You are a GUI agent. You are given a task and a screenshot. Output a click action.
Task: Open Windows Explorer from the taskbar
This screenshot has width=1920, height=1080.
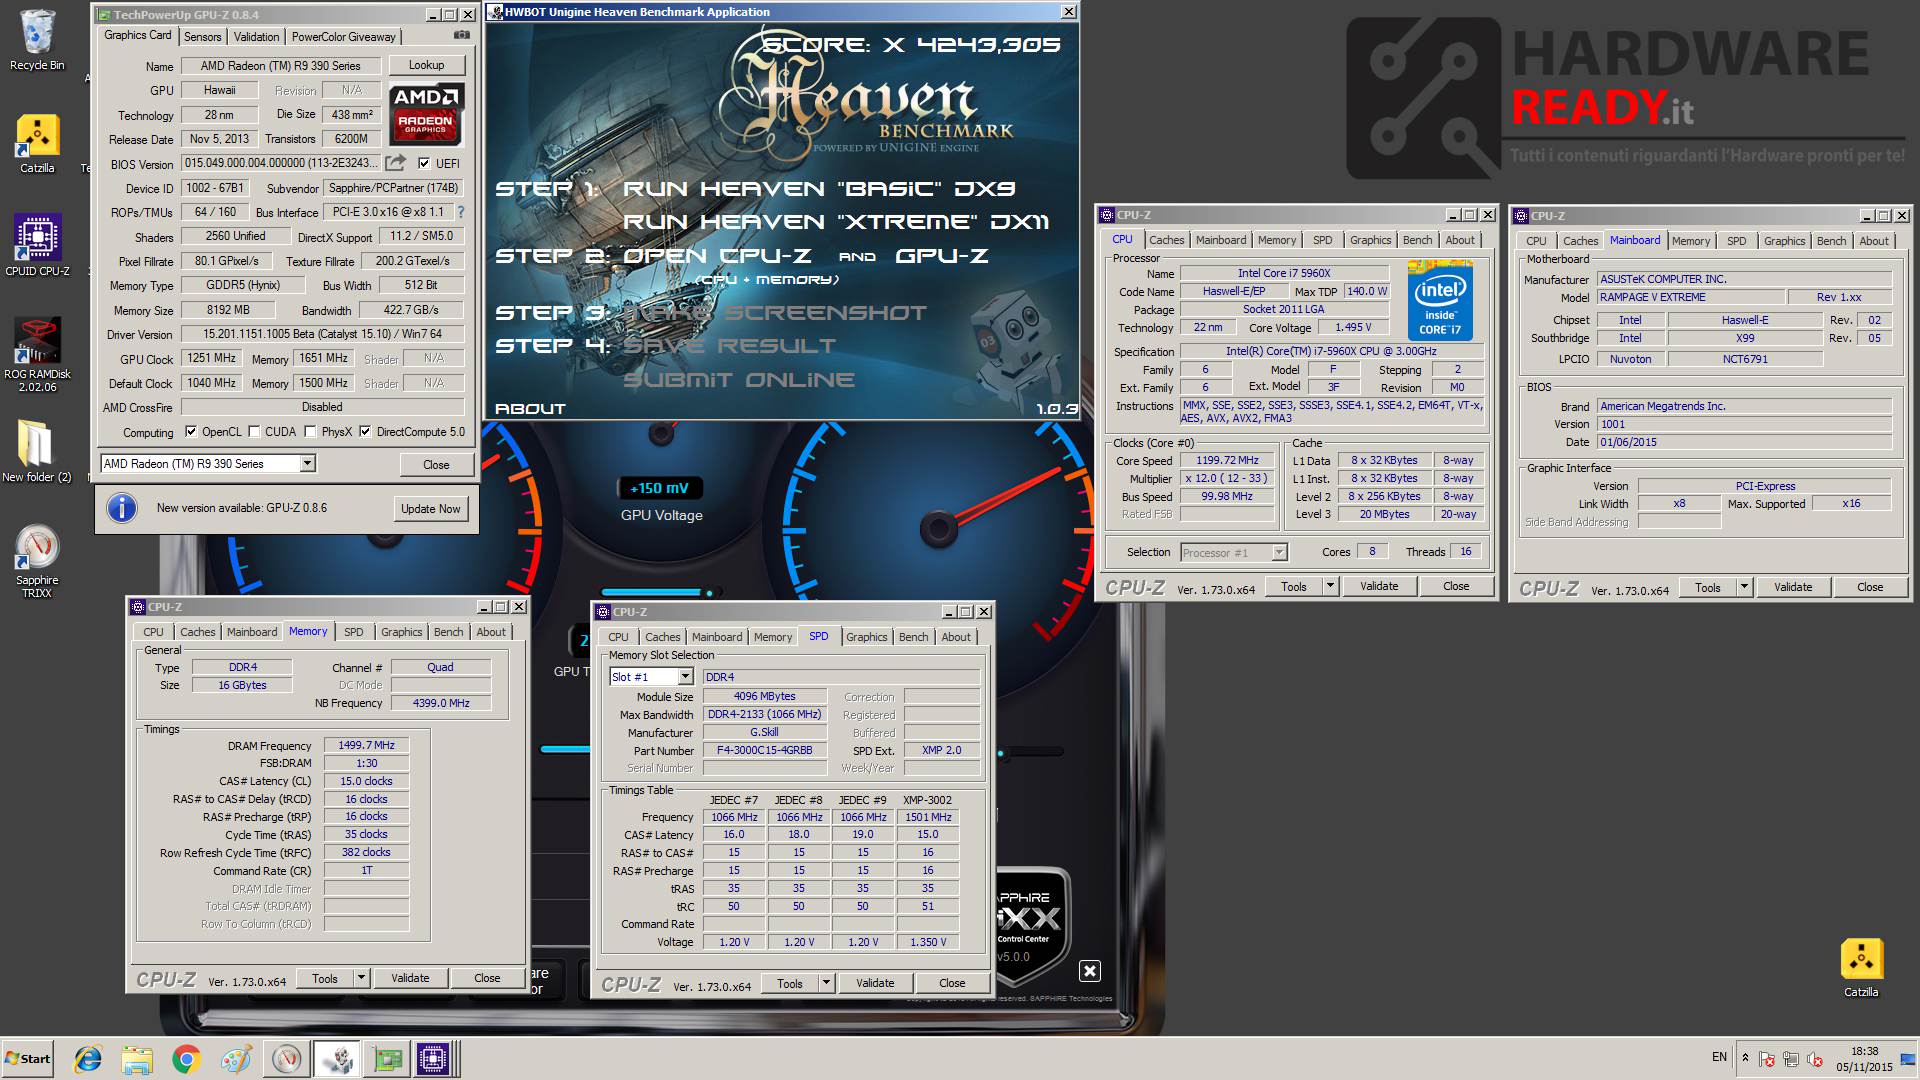[x=137, y=1058]
